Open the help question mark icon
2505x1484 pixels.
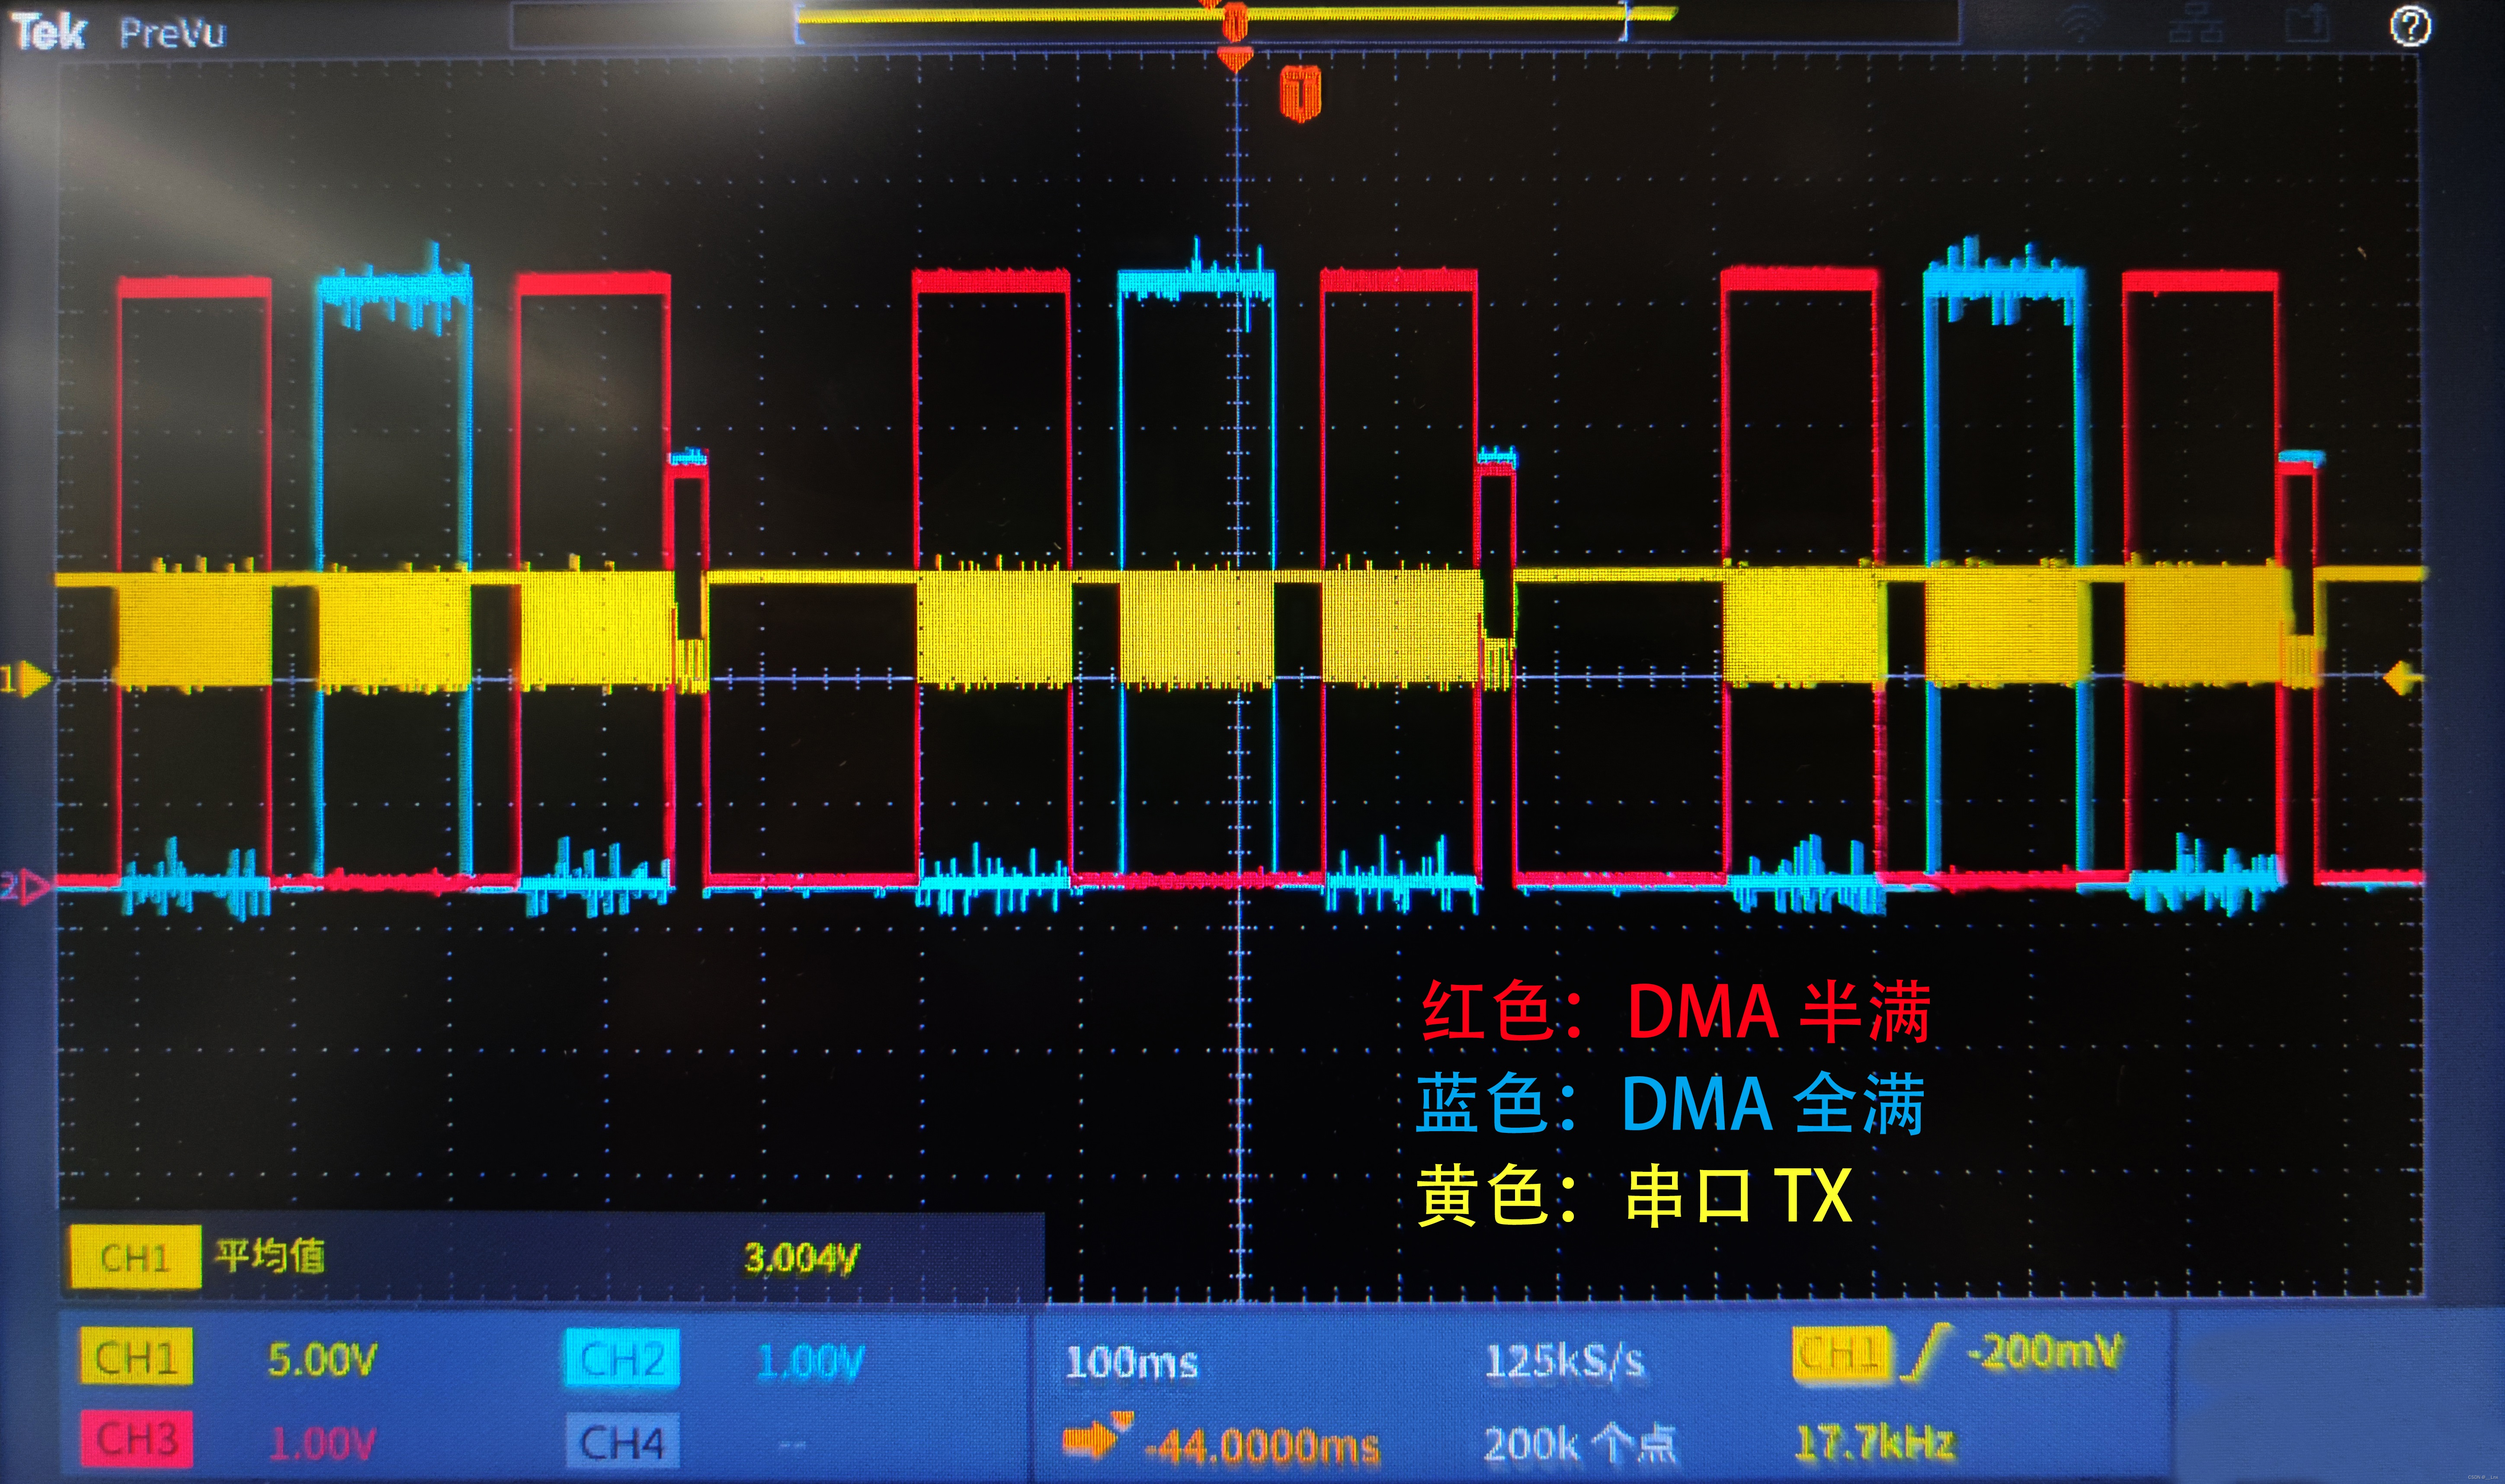(x=2410, y=27)
